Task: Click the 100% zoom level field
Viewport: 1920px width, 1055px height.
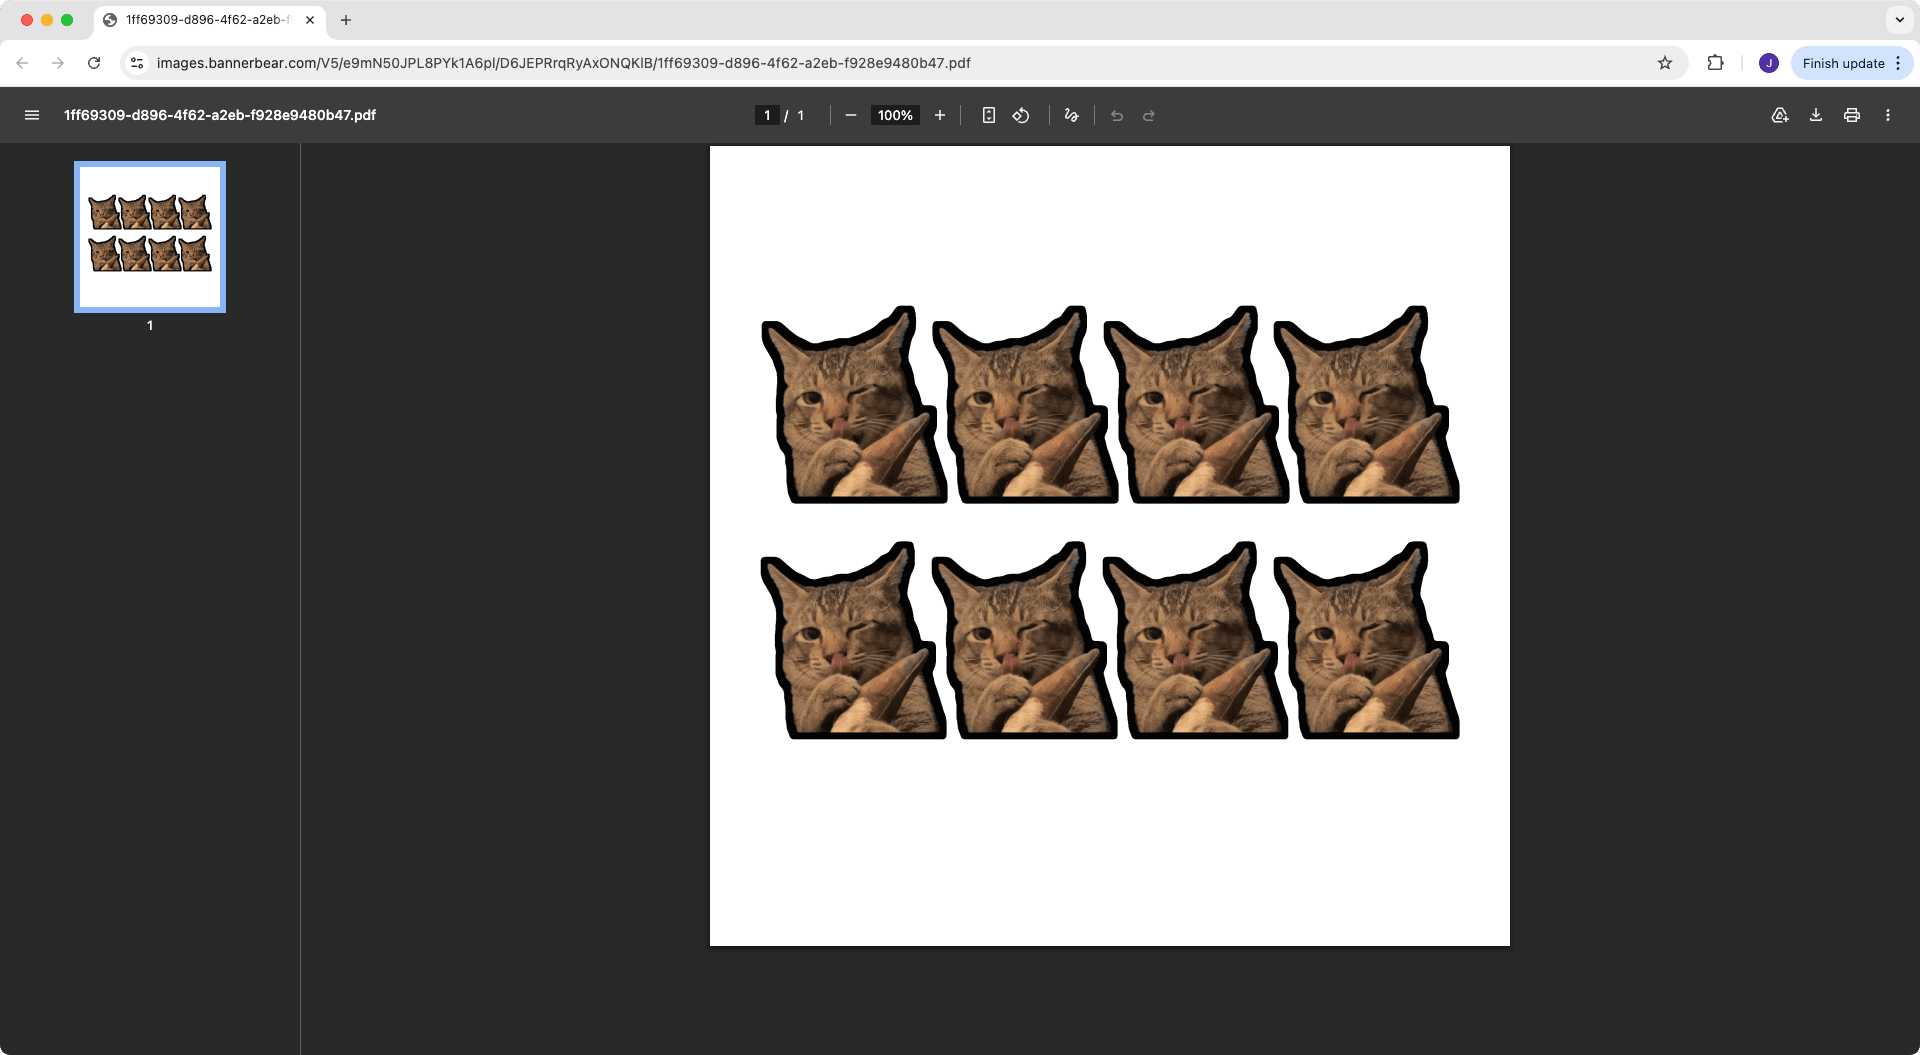Action: tap(895, 115)
